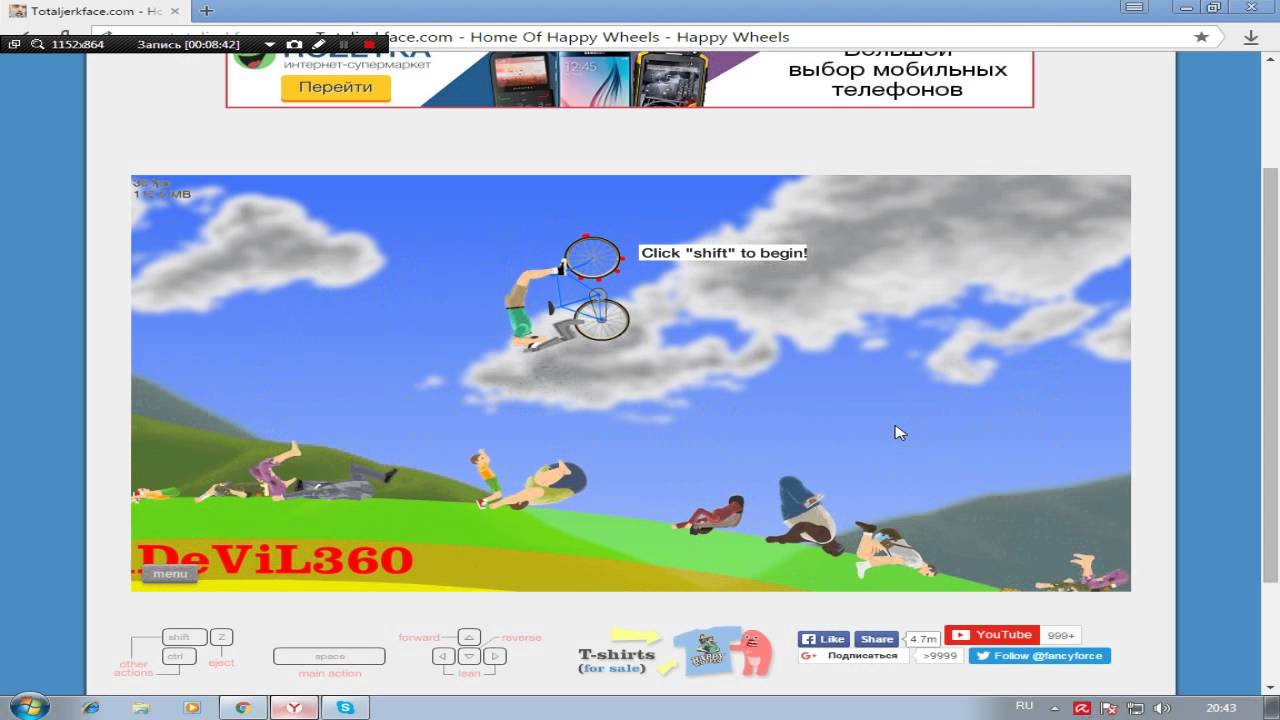Image resolution: width=1280 pixels, height=720 pixels.
Task: Click the left-arrow key diagram
Action: pos(444,657)
